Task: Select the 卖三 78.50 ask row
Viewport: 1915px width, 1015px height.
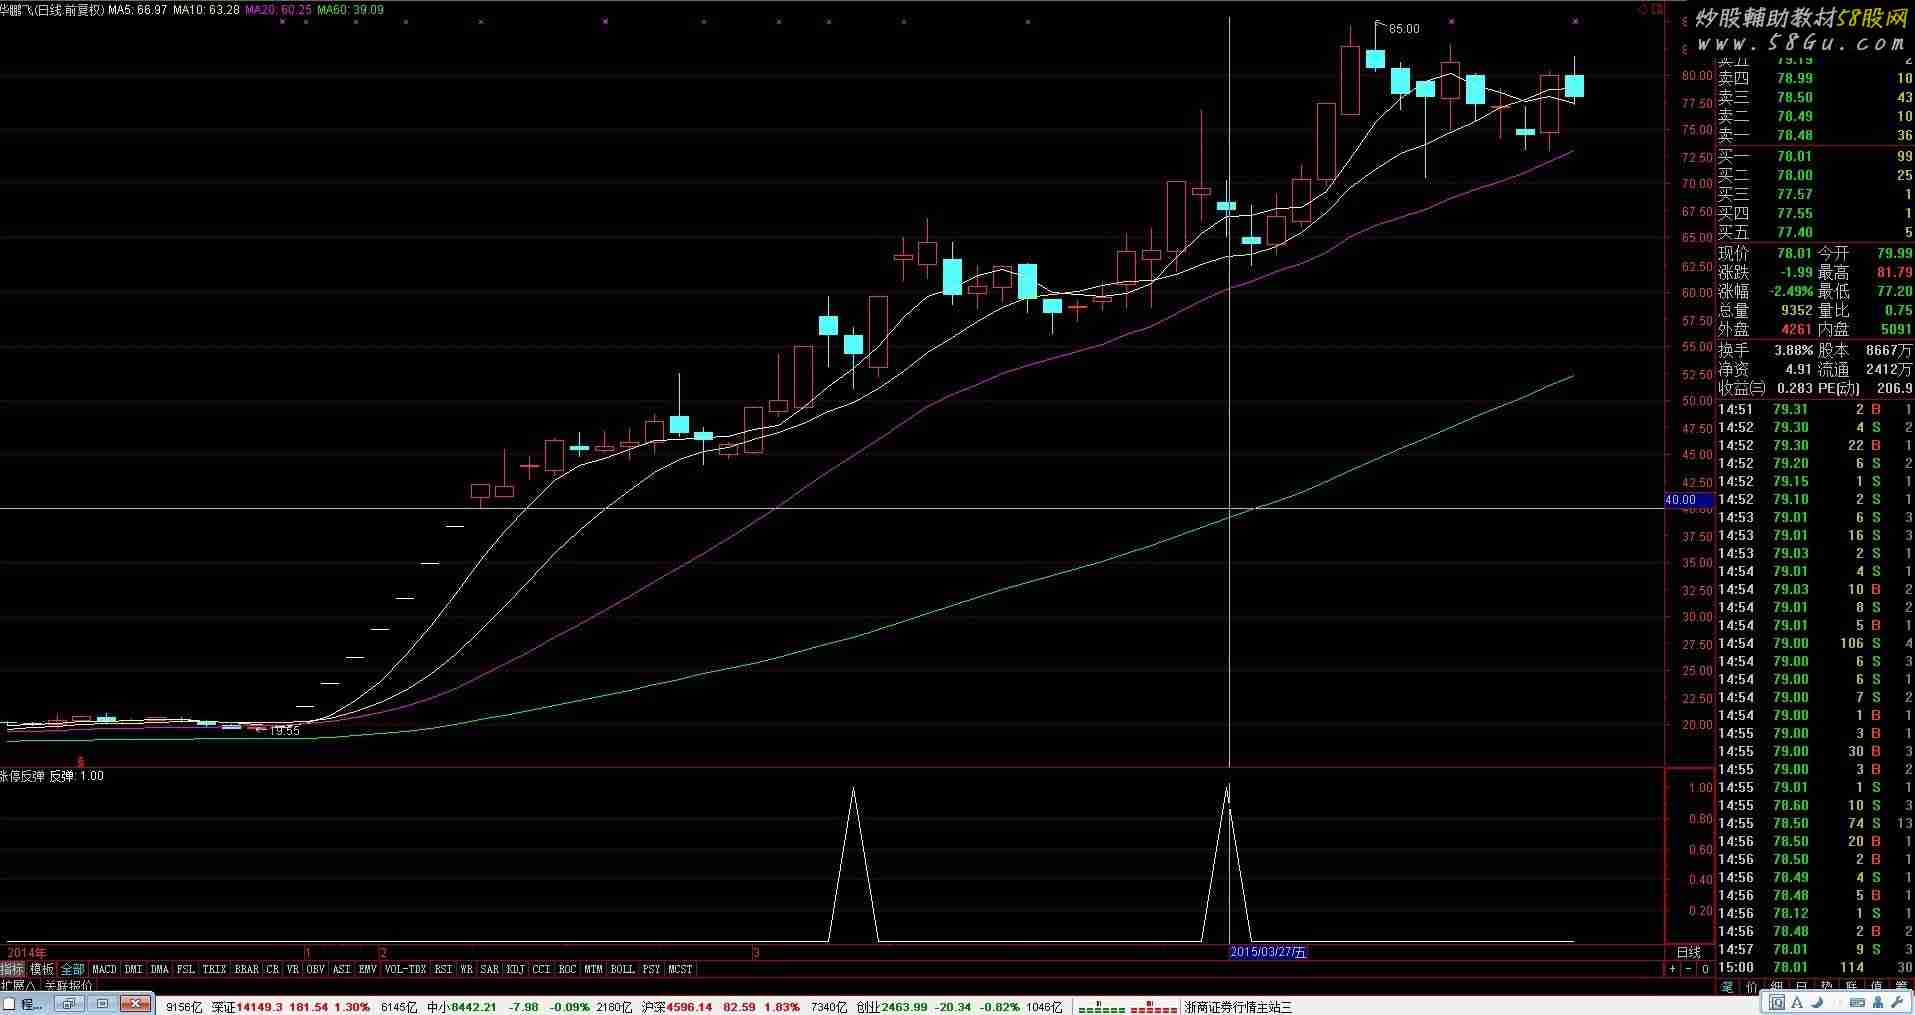Action: click(1816, 97)
